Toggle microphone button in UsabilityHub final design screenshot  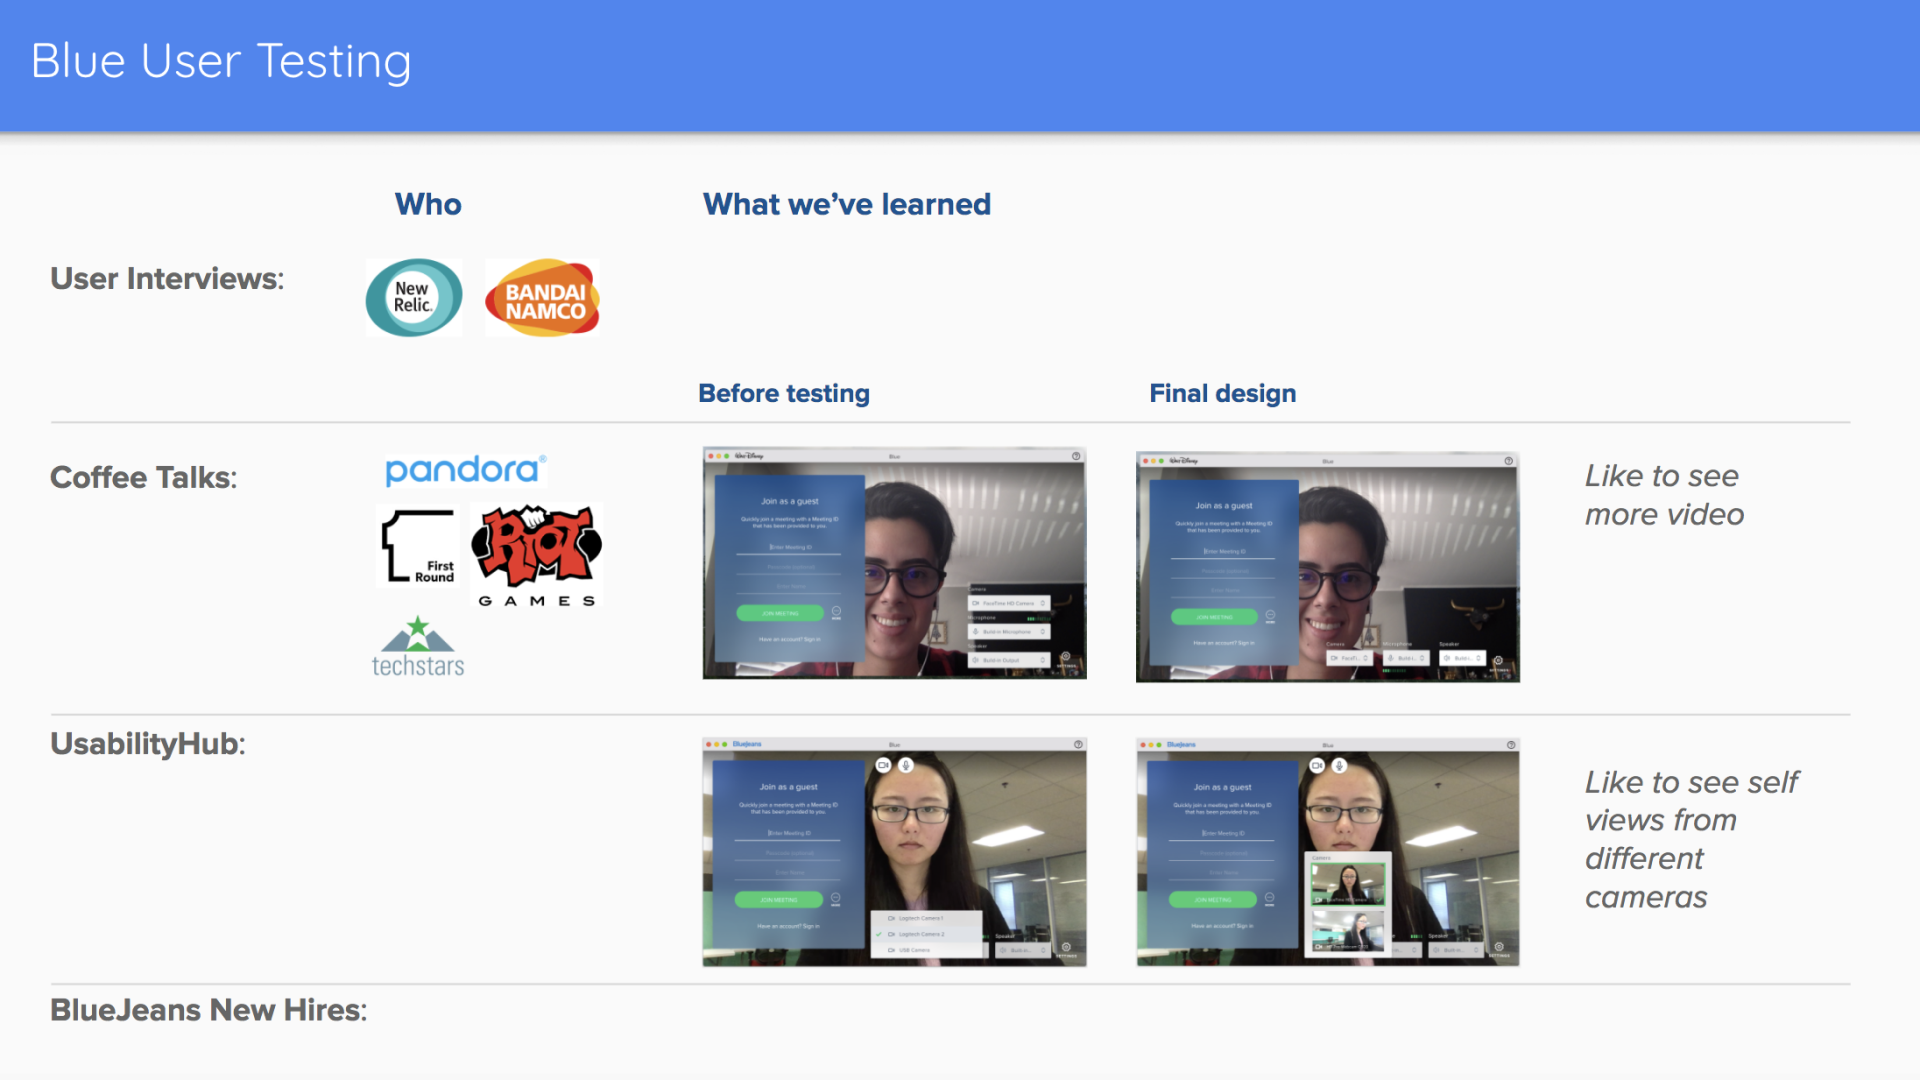coord(1339,766)
